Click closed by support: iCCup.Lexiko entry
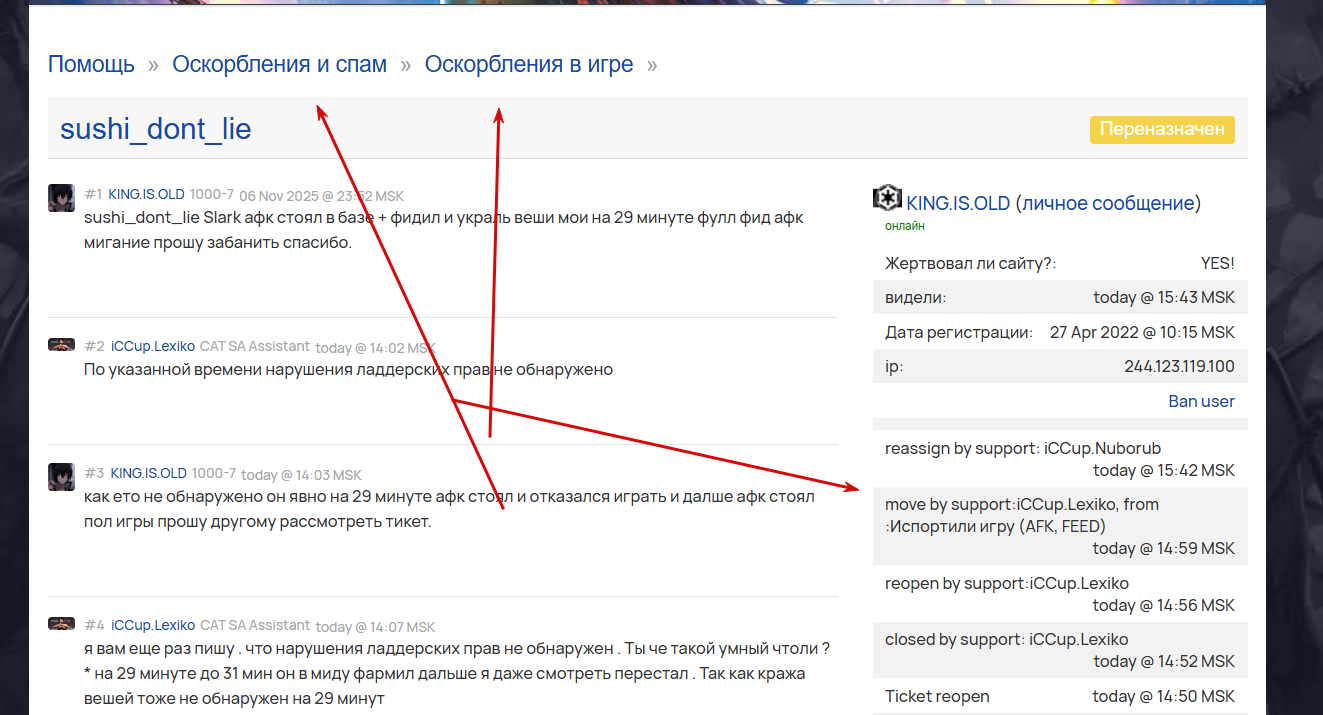 point(1060,650)
